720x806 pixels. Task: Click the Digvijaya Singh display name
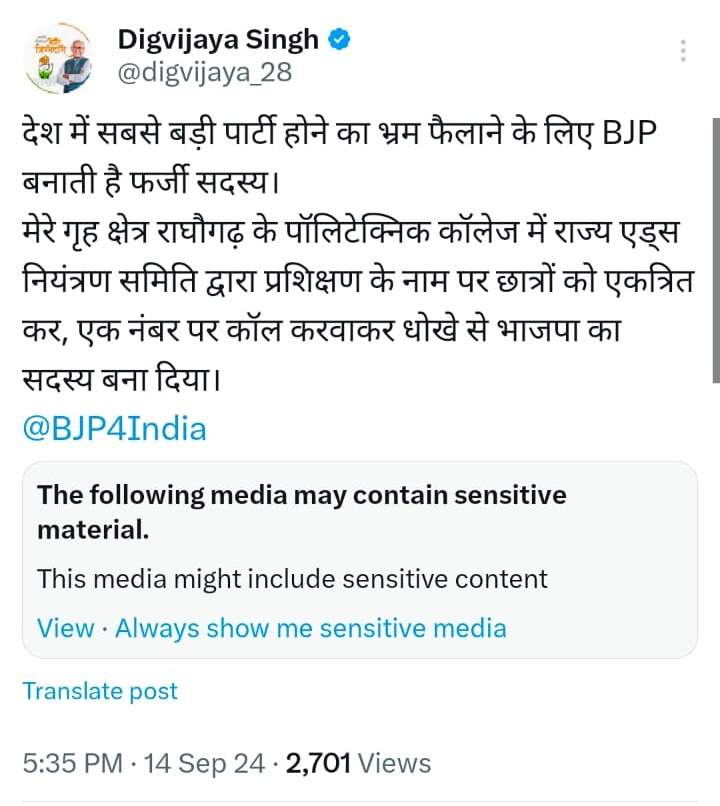[218, 40]
